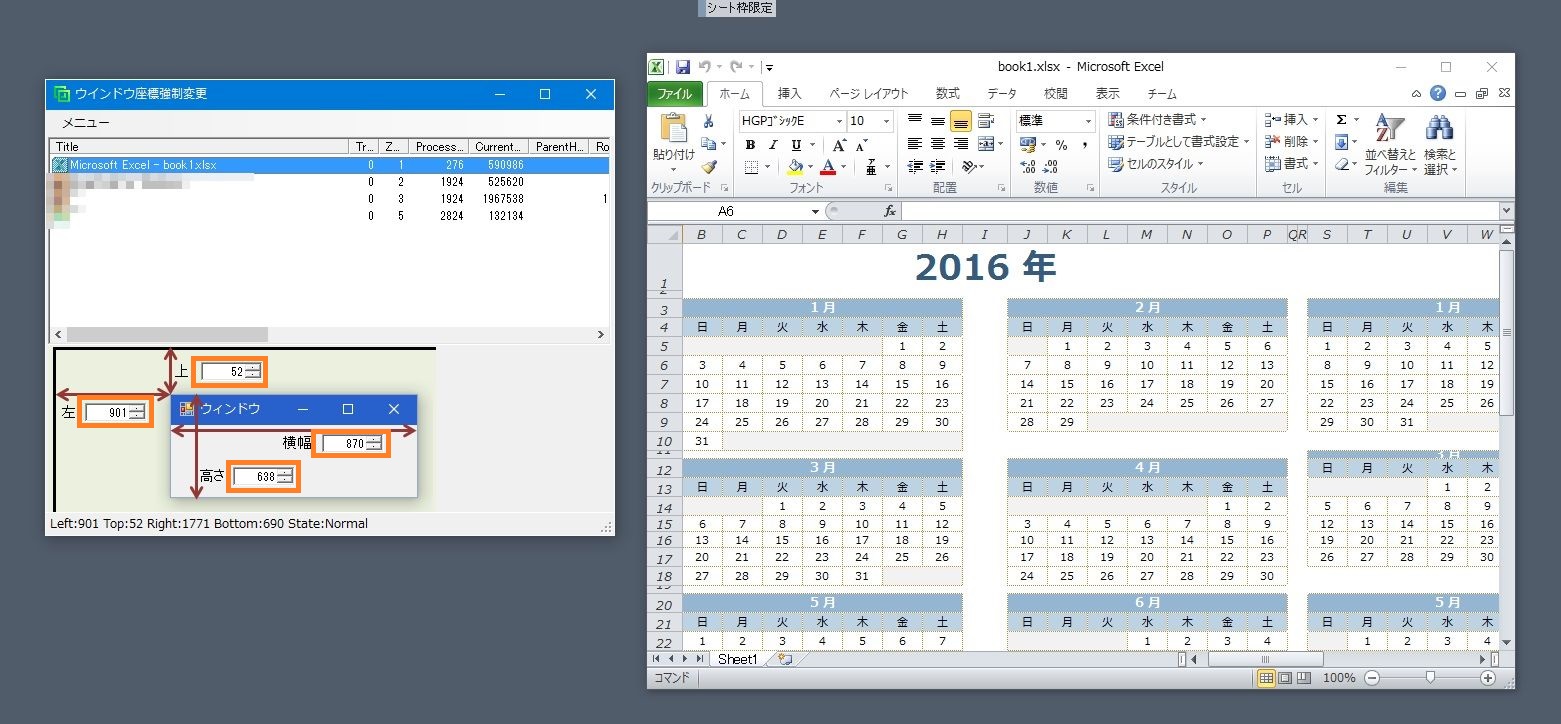Apply comma style number format
Screen dimensions: 1561x724
coord(1085,145)
